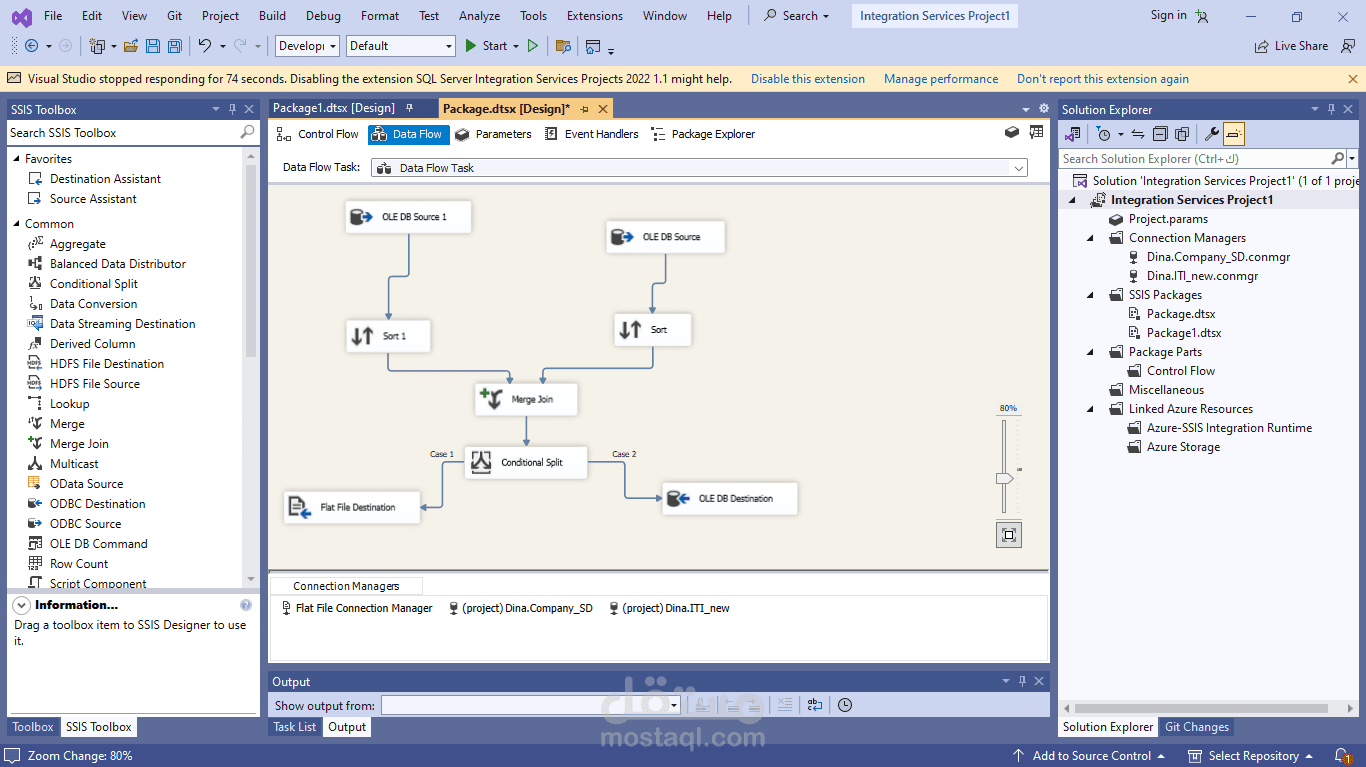Click the Live Share button
This screenshot has width=1366, height=767.
pyautogui.click(x=1291, y=46)
